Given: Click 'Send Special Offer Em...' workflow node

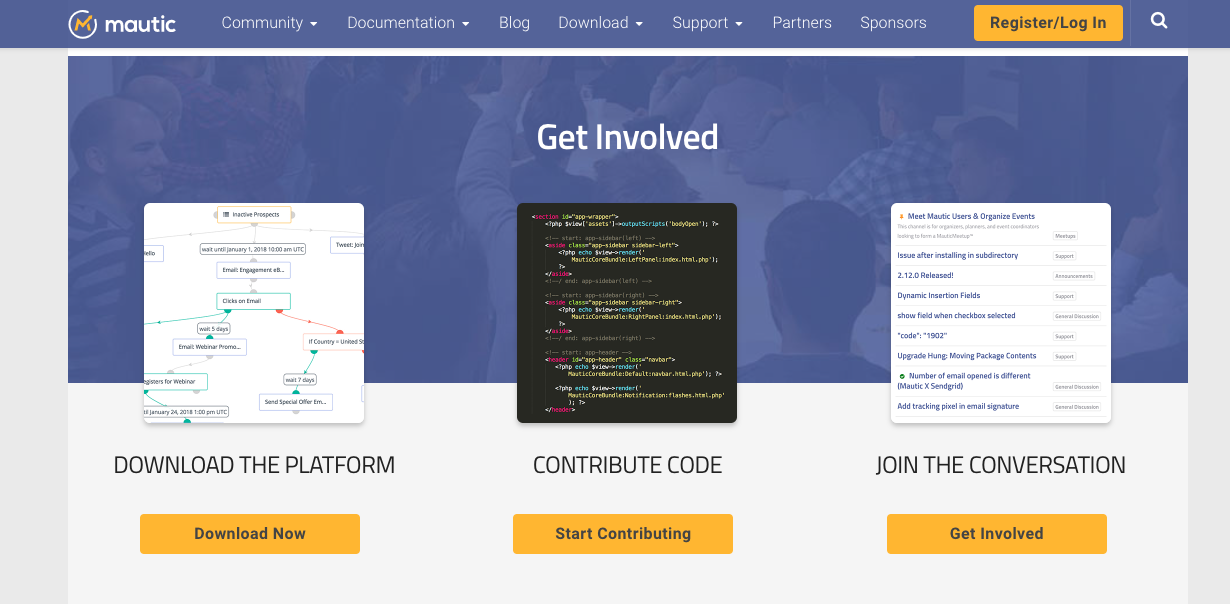Looking at the screenshot, I should 296,401.
